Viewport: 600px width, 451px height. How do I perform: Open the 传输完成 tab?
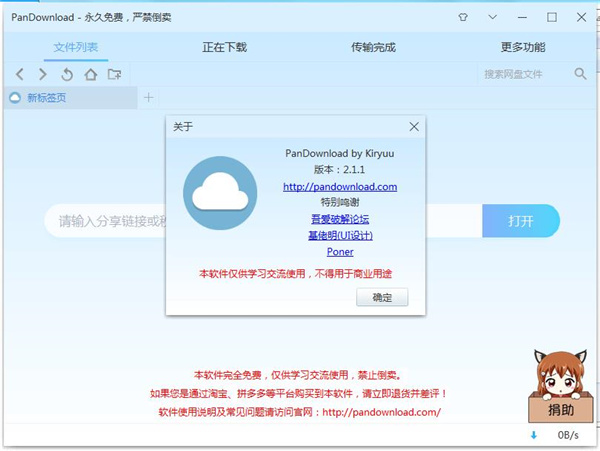374,47
